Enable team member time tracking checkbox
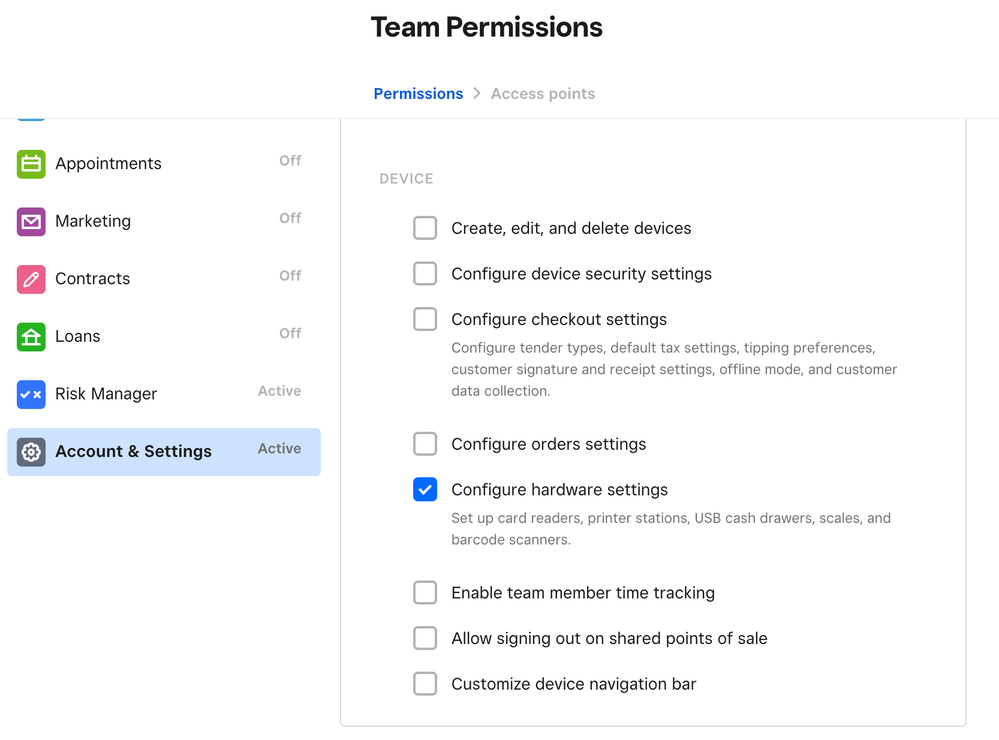The height and width of the screenshot is (740, 999). (425, 593)
